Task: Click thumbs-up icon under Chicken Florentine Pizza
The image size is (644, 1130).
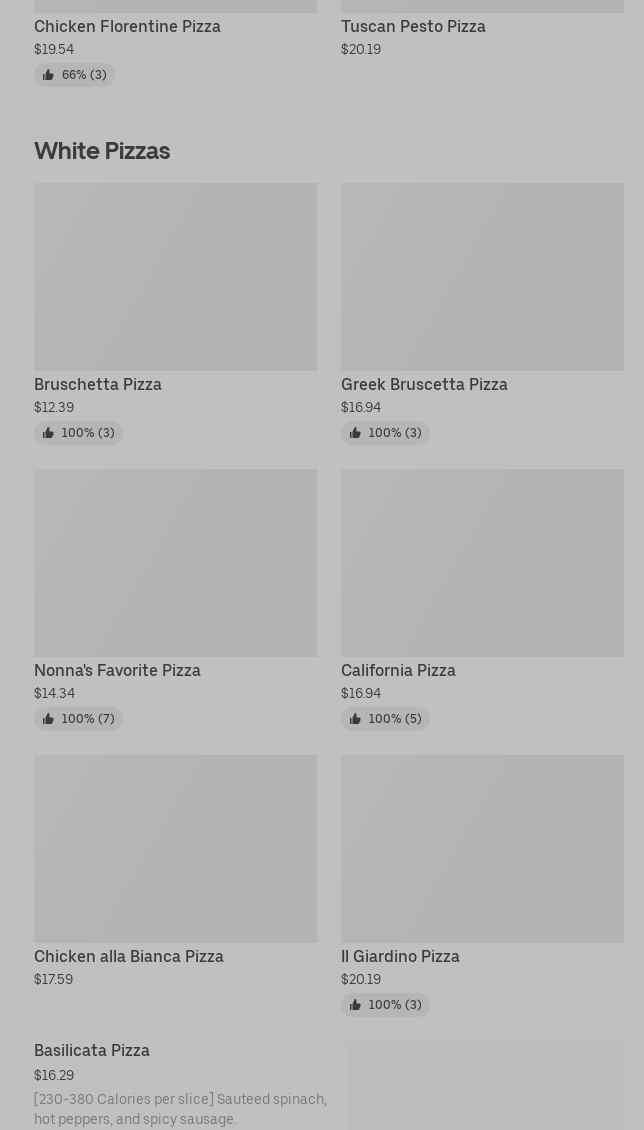Action: [48, 75]
